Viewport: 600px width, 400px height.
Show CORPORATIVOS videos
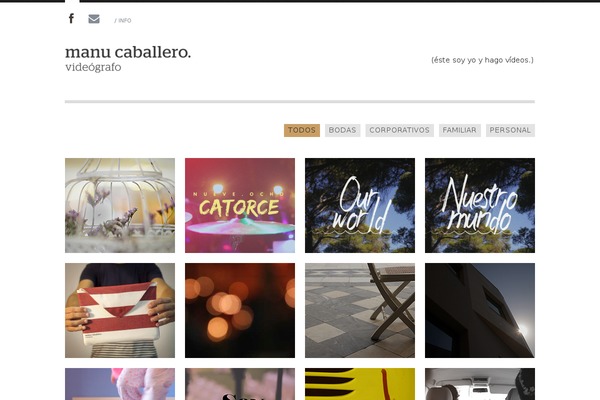pyautogui.click(x=399, y=130)
